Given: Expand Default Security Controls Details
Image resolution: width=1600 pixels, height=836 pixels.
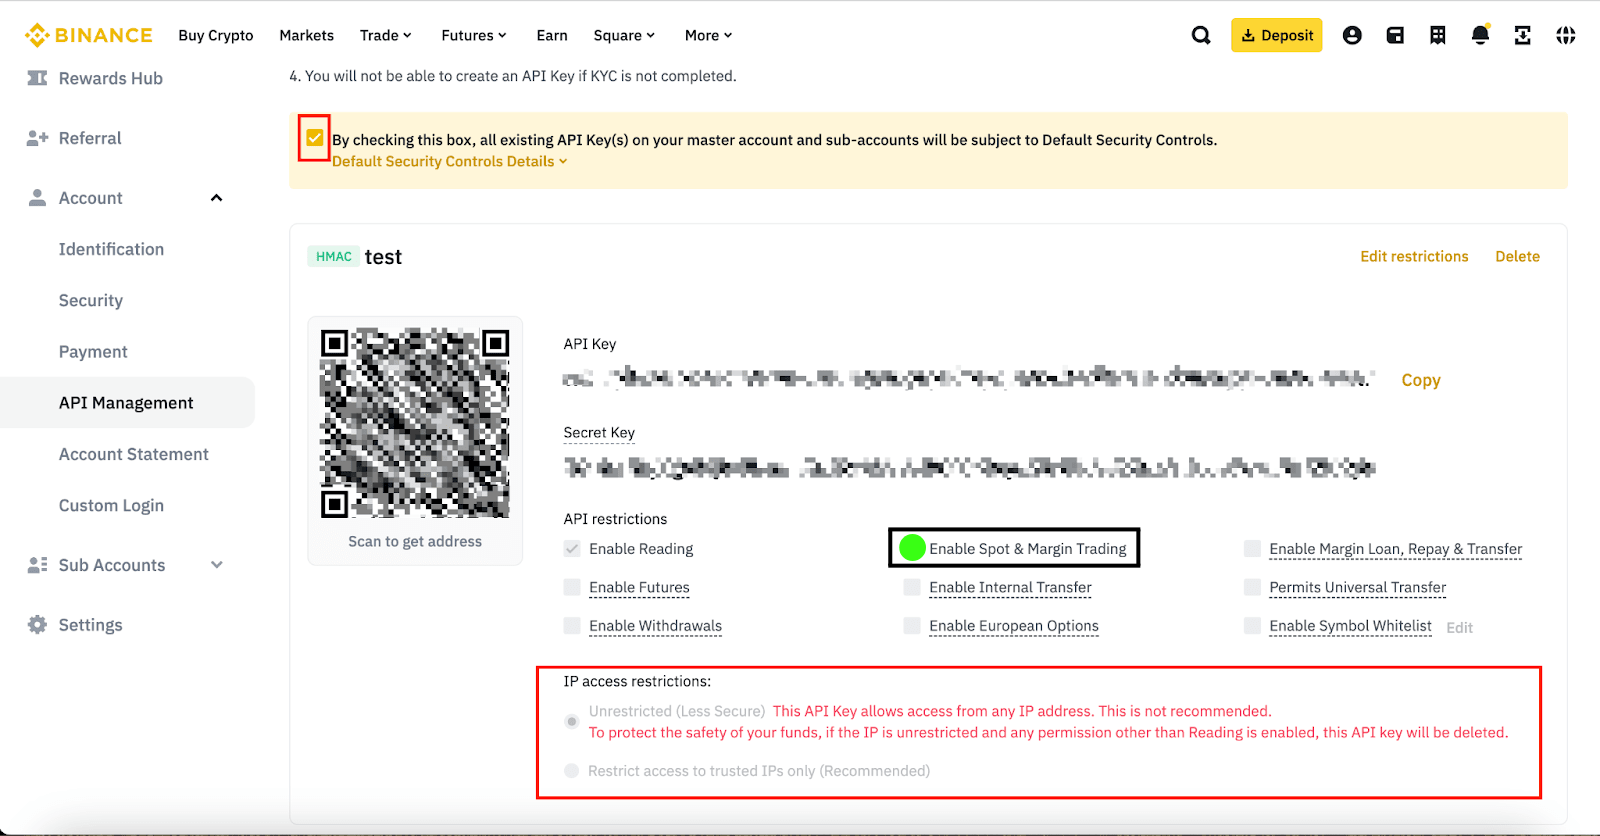Looking at the screenshot, I should (x=450, y=161).
